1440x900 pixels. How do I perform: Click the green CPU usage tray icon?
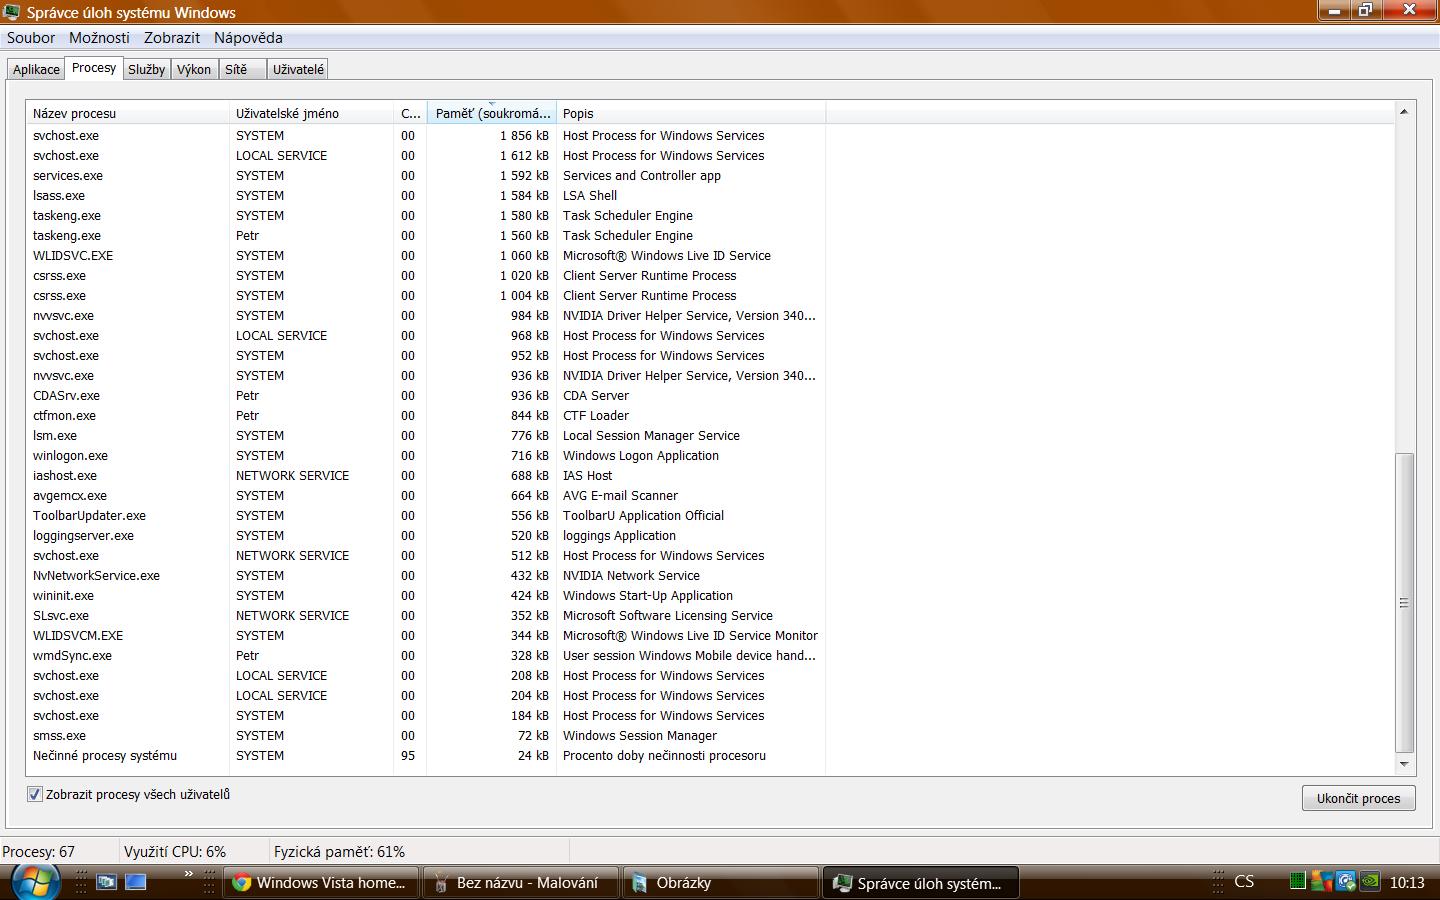[1297, 882]
